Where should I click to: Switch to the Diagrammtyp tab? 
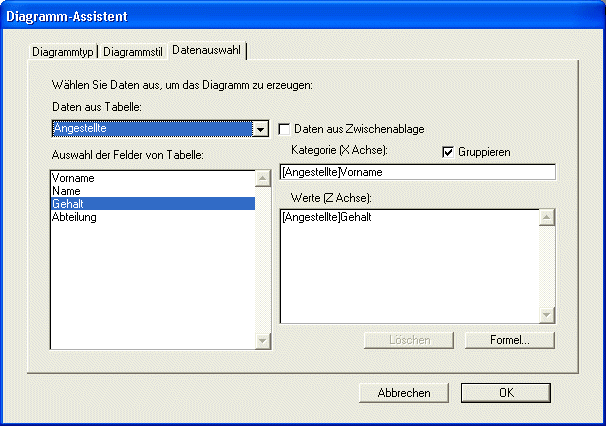(63, 51)
